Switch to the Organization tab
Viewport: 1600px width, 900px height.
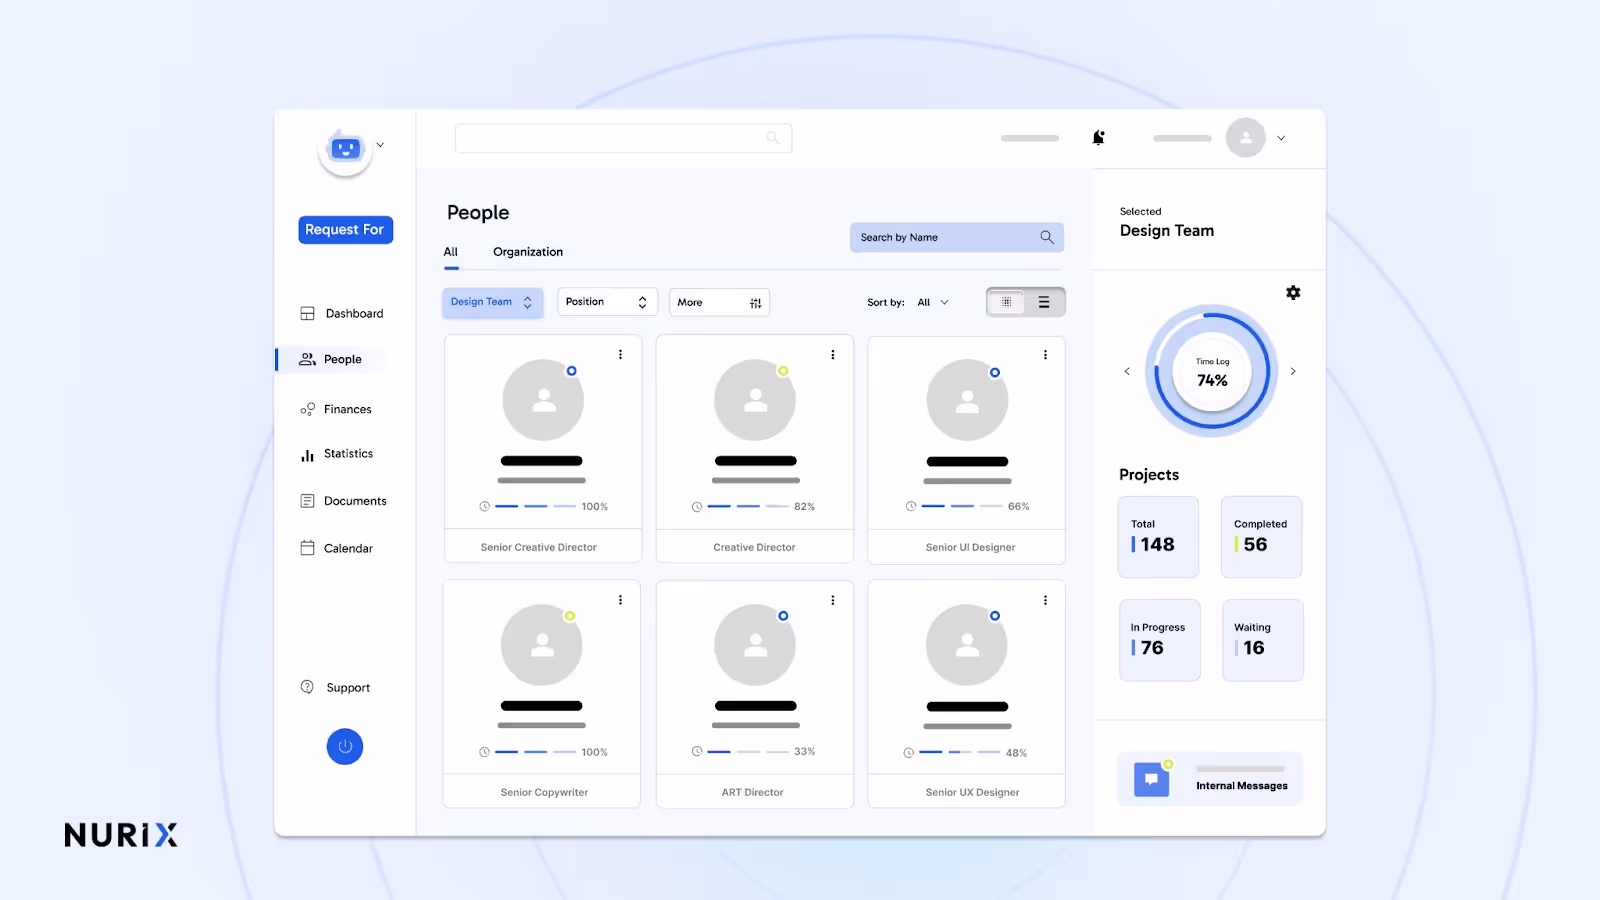[x=528, y=252]
